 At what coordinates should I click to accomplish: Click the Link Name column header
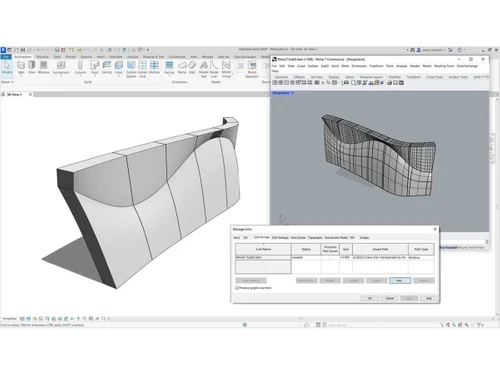pos(263,249)
